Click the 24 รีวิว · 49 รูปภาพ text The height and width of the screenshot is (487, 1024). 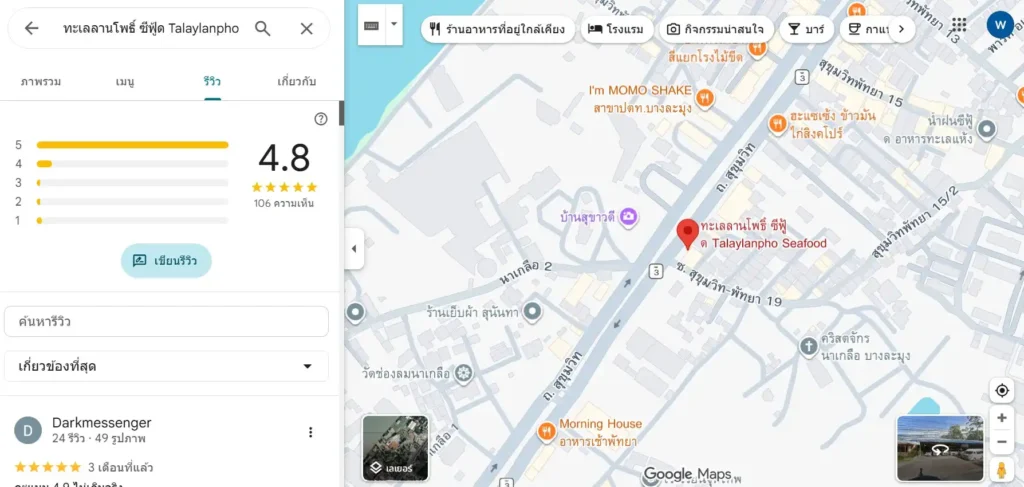[x=99, y=439]
